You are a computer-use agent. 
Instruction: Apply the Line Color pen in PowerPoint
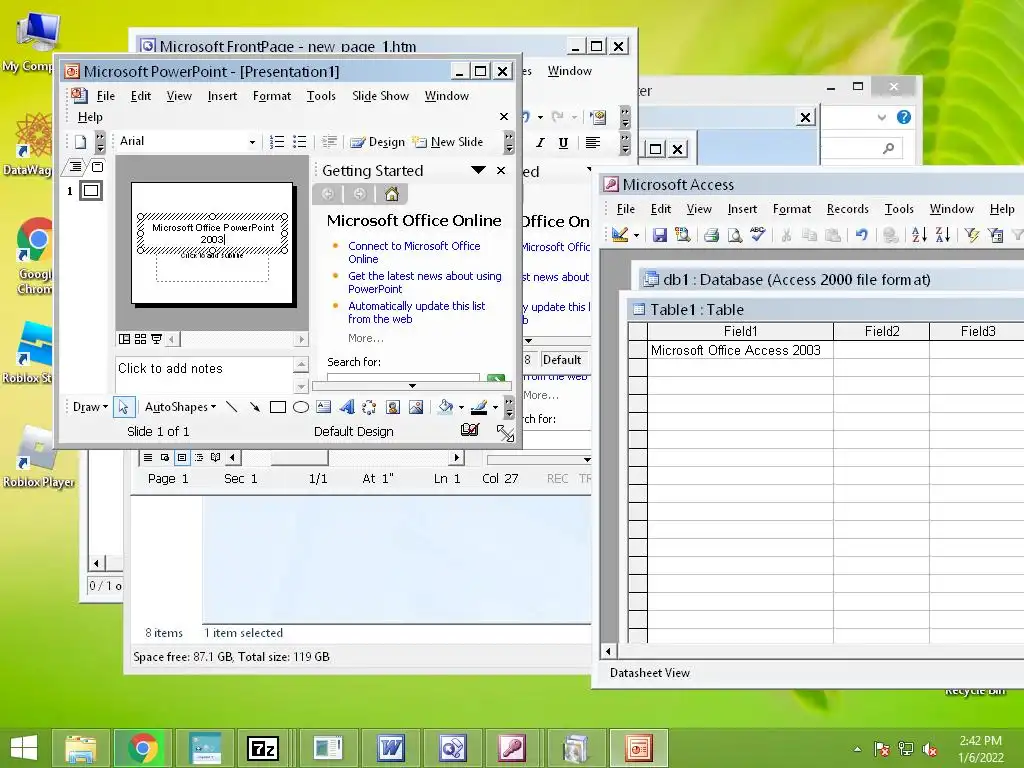click(479, 407)
